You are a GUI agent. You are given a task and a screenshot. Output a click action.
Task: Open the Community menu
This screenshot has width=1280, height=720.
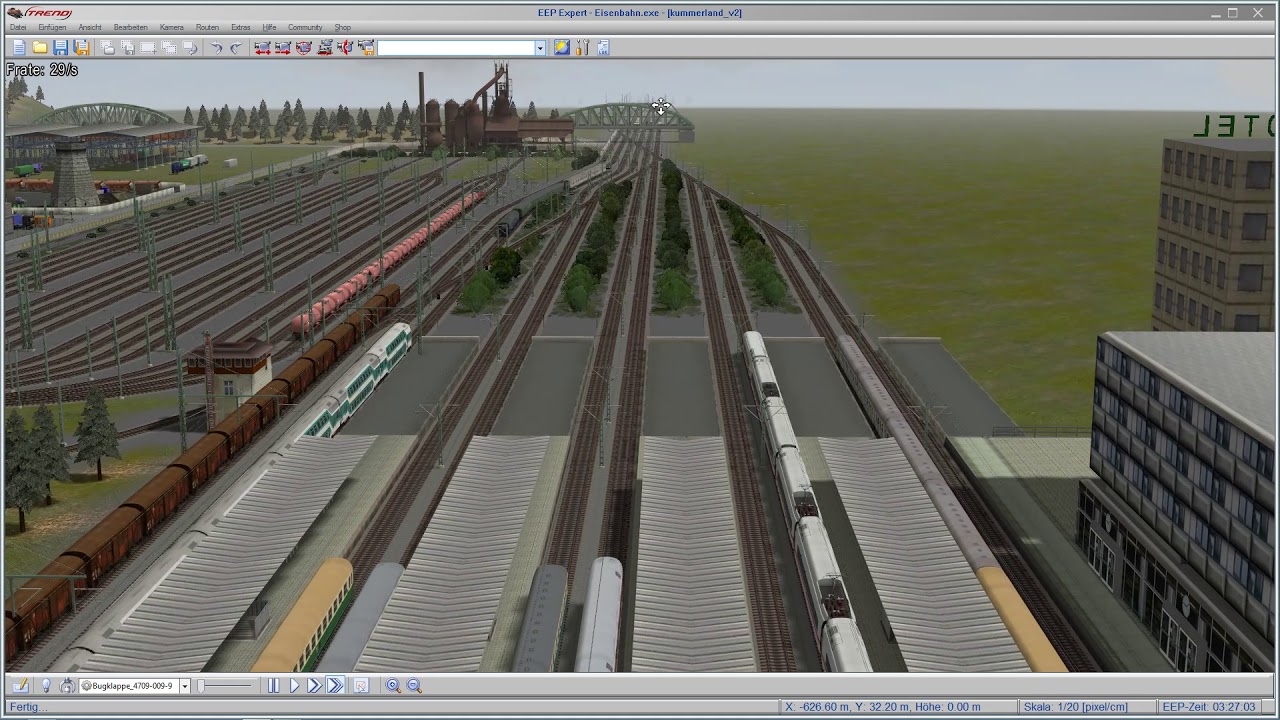coord(305,27)
